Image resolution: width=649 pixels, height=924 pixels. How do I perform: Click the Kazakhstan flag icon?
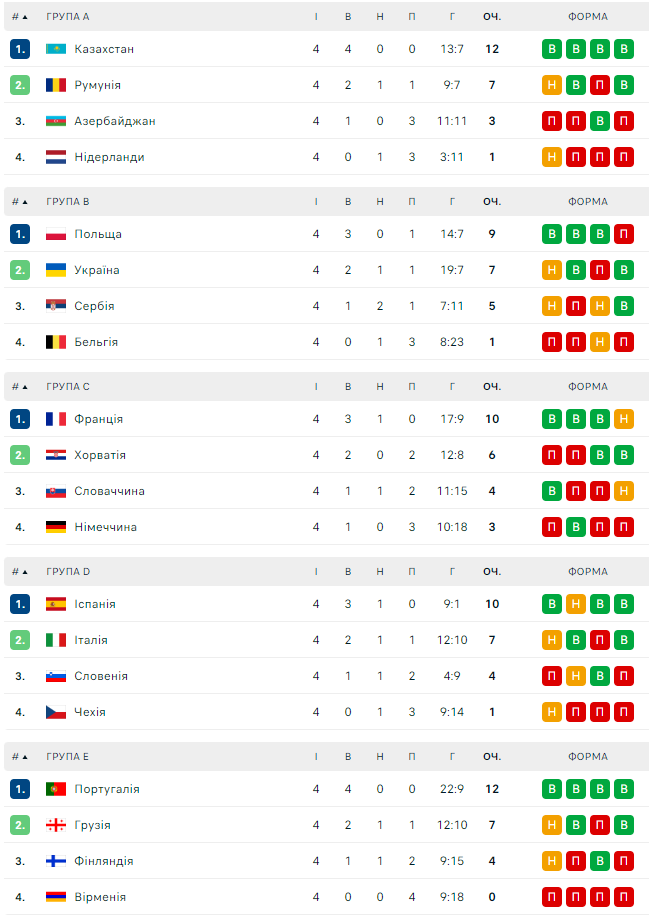click(56, 49)
